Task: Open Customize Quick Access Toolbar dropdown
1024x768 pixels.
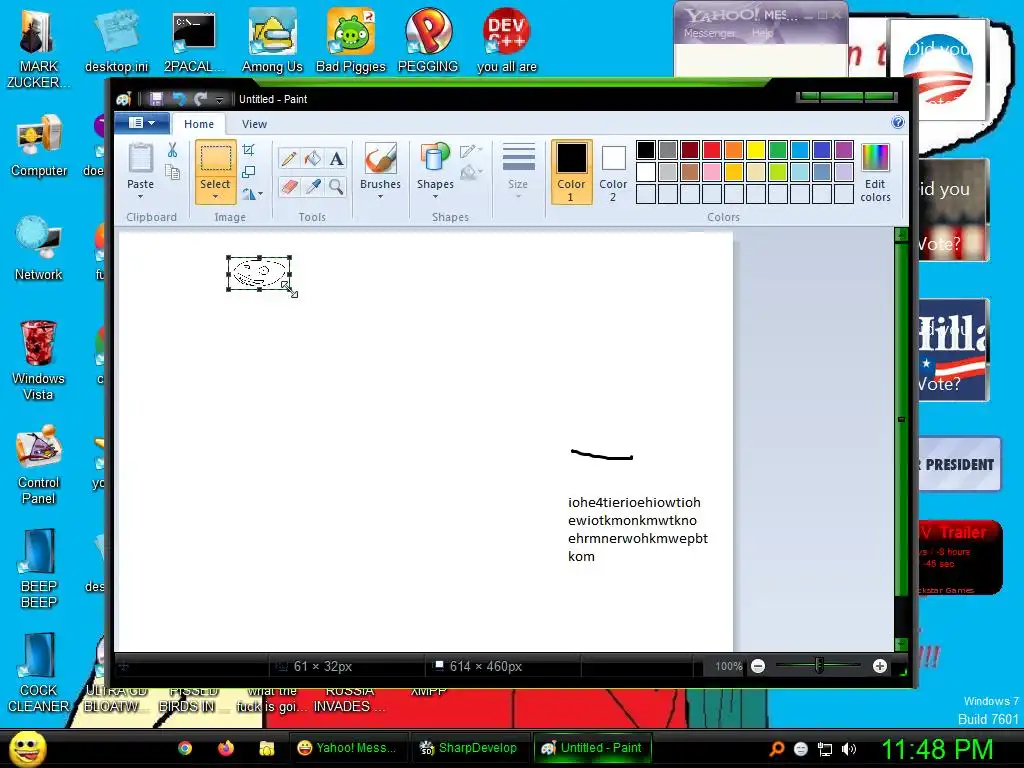Action: point(219,99)
